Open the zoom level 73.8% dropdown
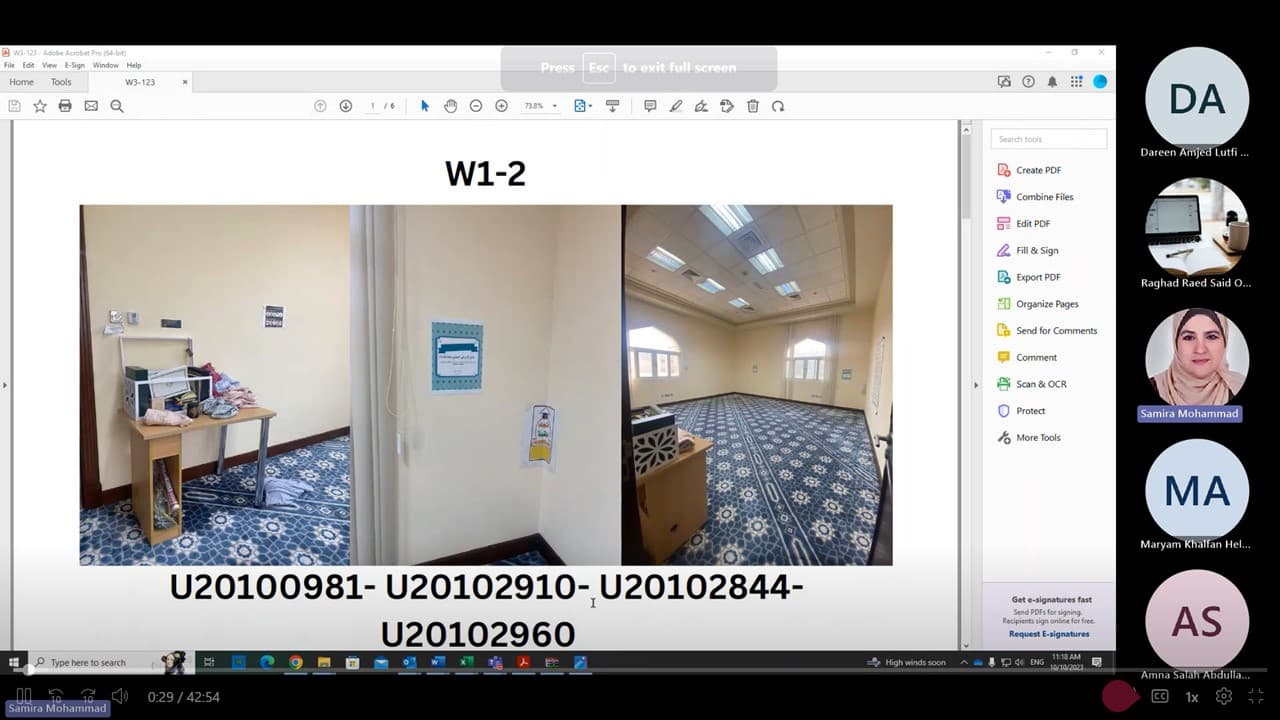1280x720 pixels. (x=555, y=106)
